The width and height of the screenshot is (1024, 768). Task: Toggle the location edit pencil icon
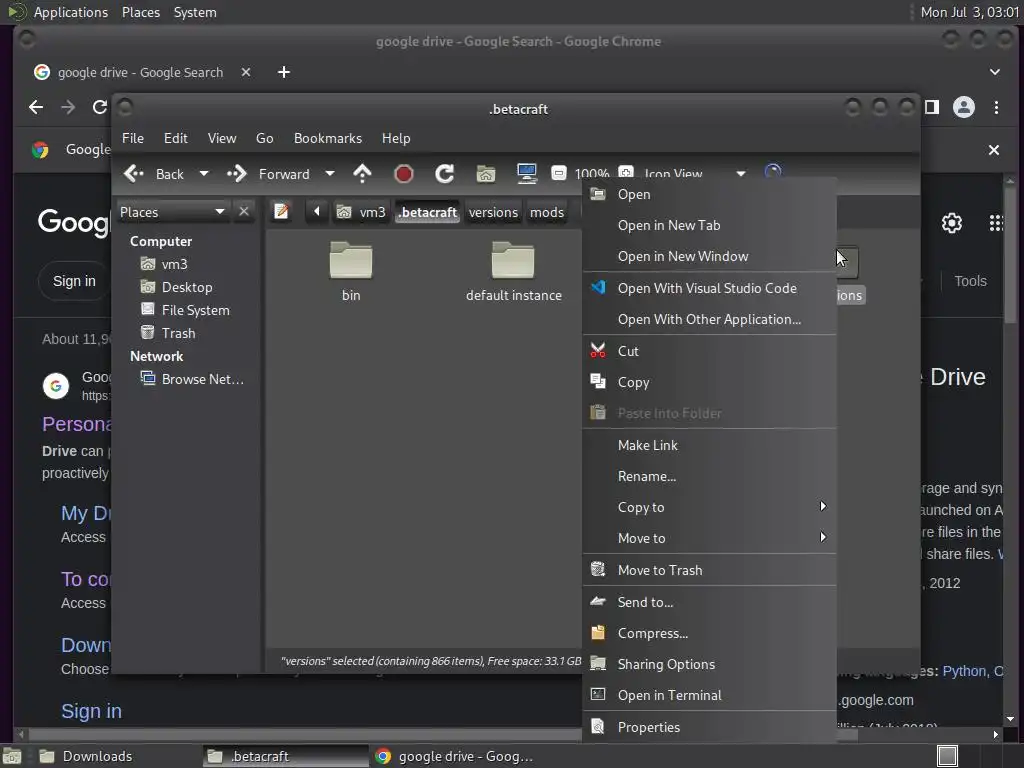click(x=281, y=212)
